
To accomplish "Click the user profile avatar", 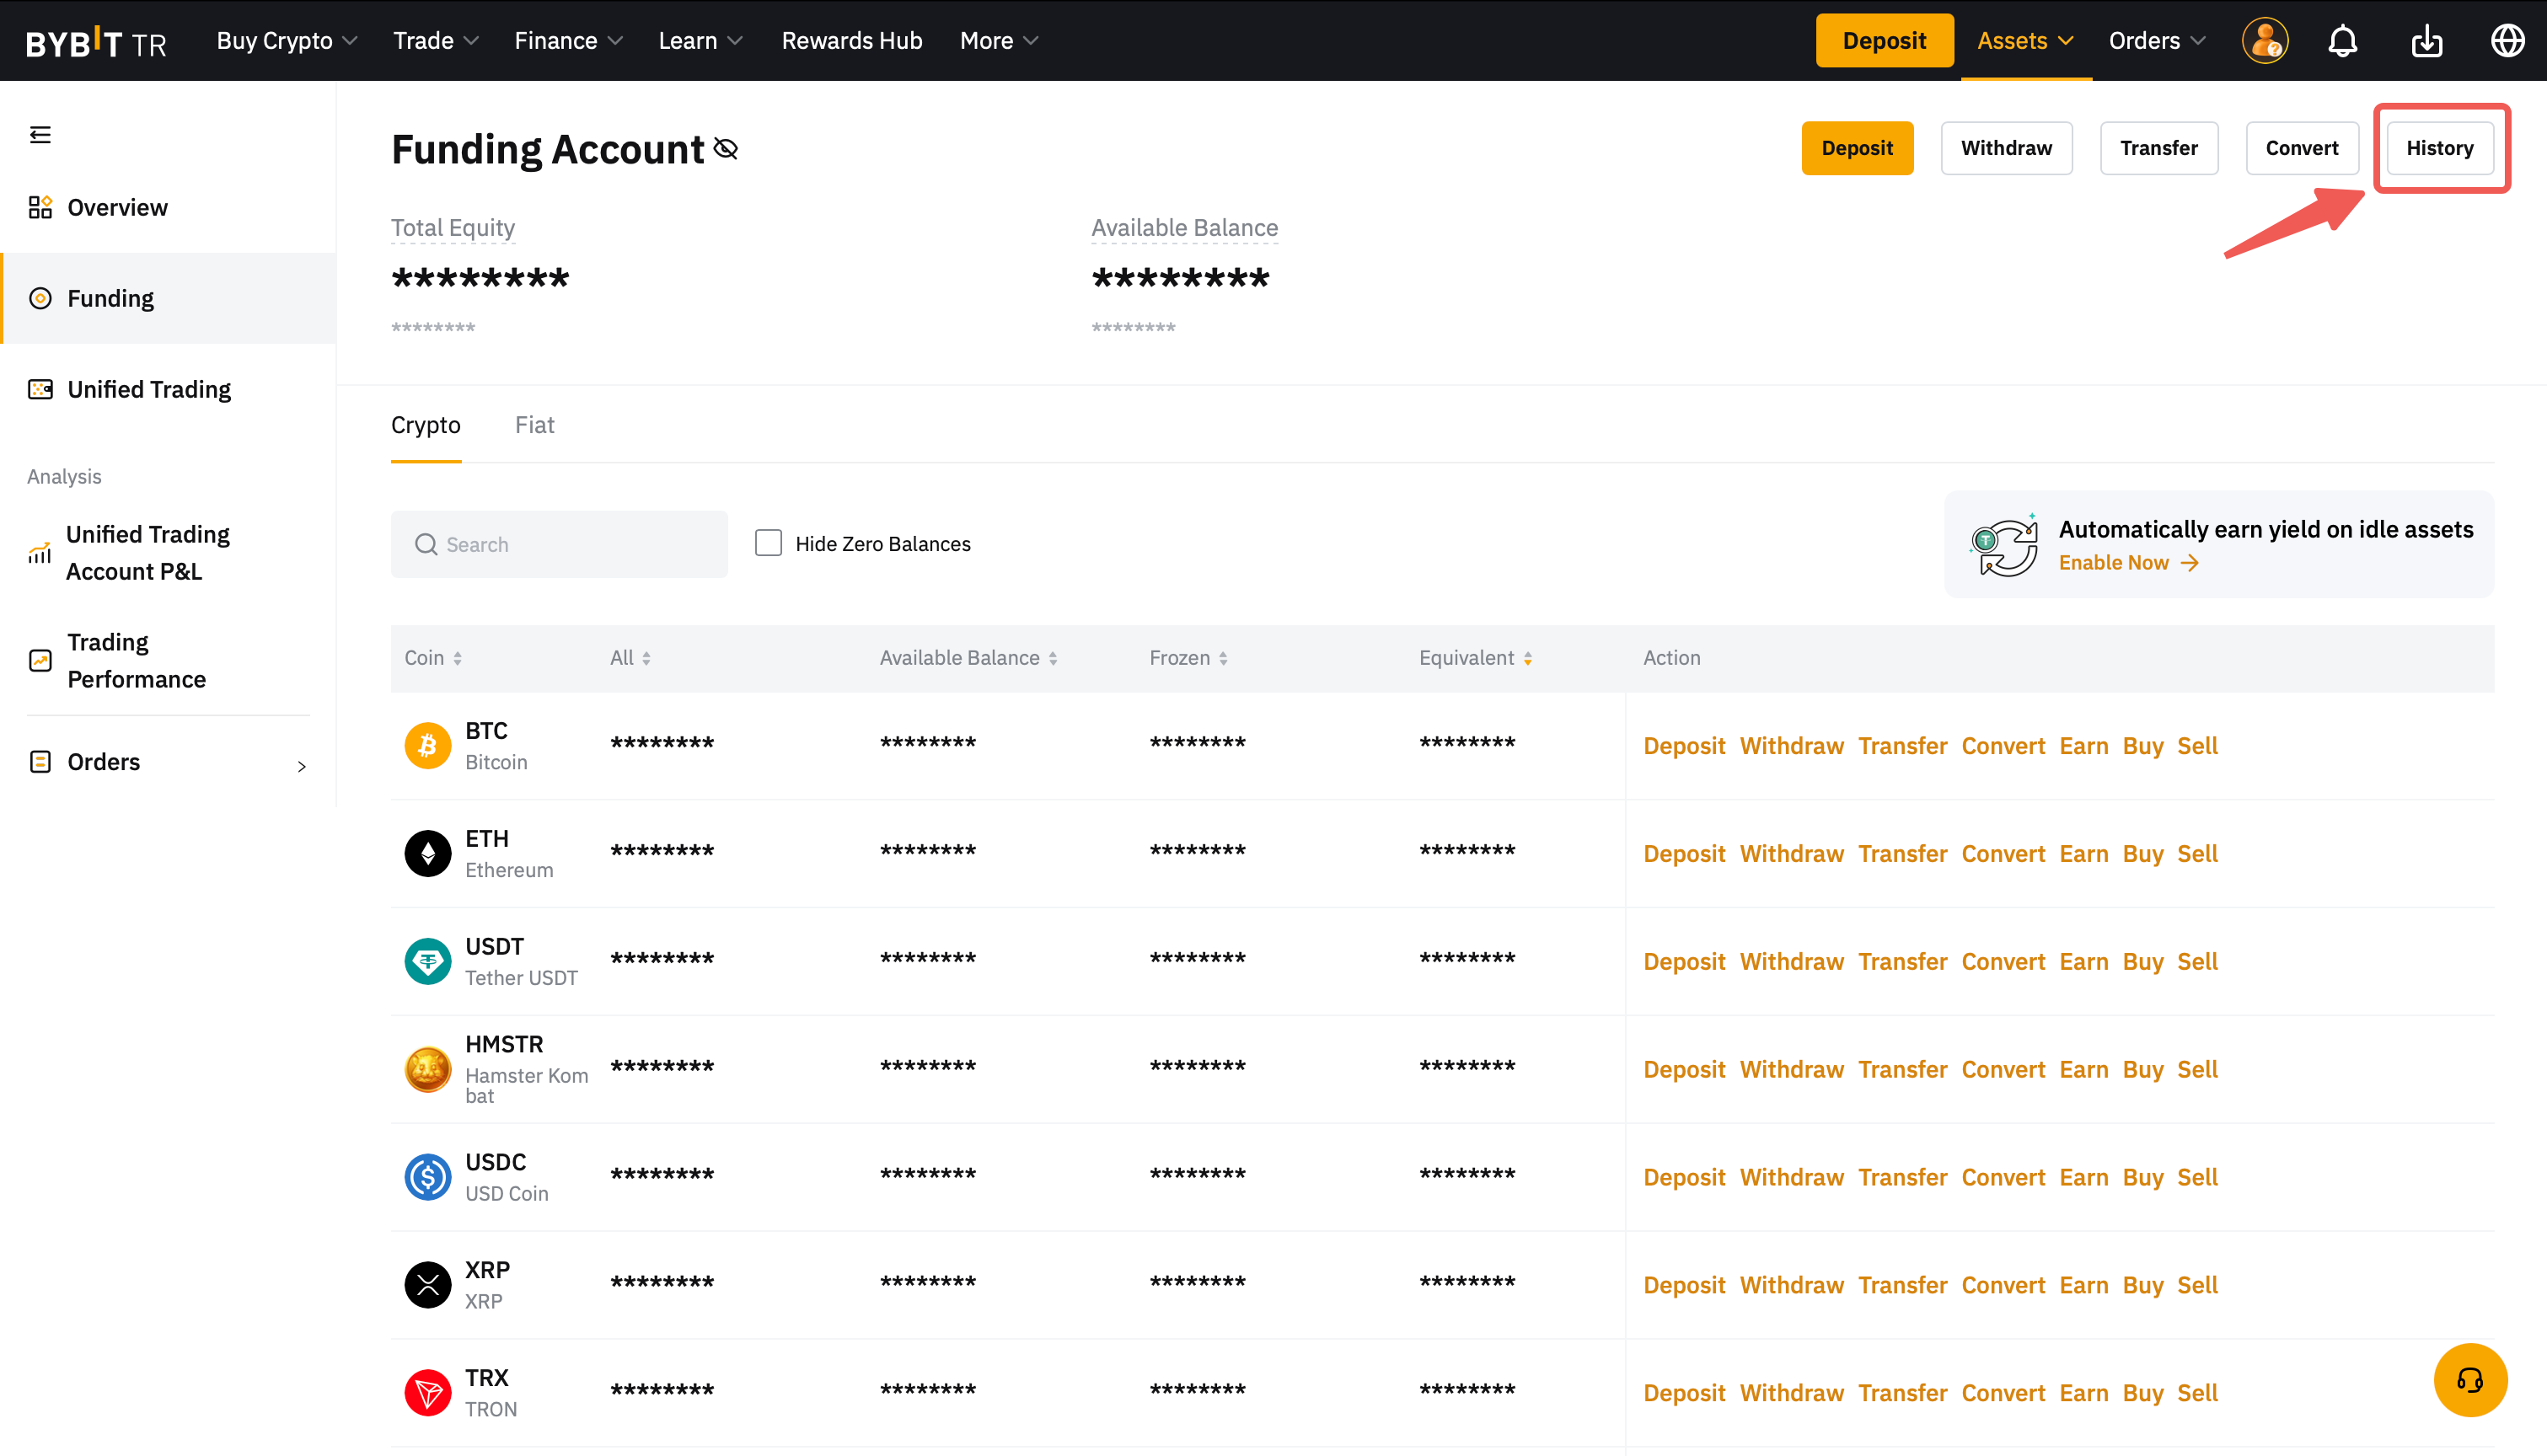I will [x=2264, y=41].
